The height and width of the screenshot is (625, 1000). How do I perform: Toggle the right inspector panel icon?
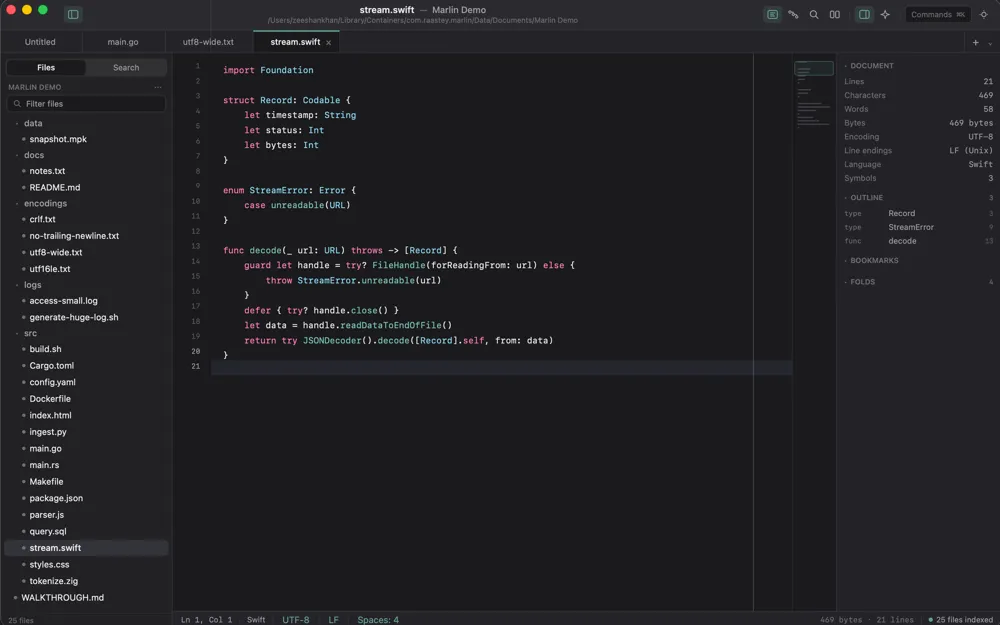864,14
